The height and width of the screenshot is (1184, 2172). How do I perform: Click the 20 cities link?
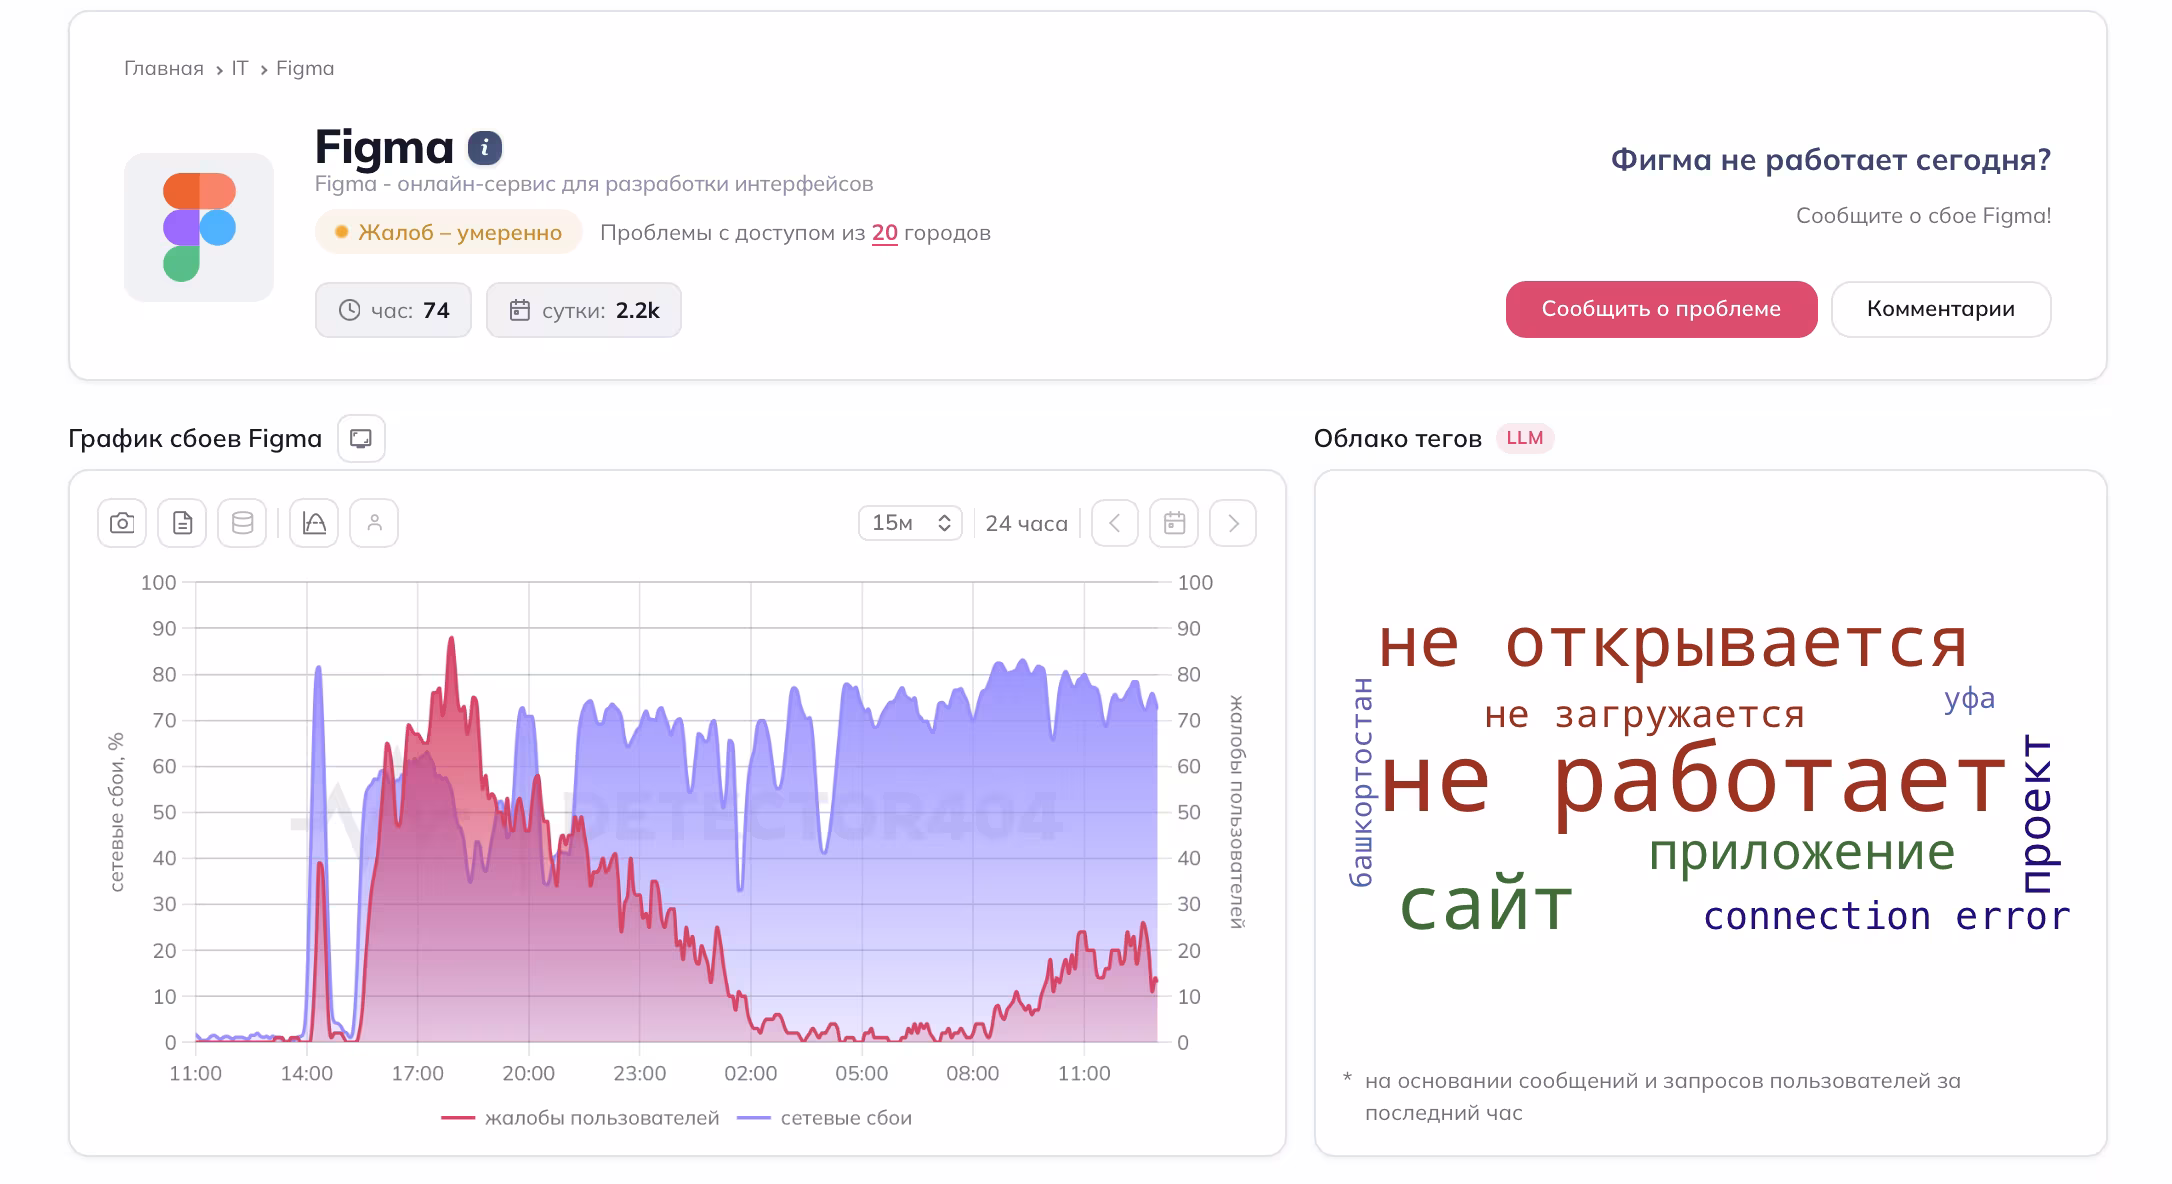click(x=885, y=233)
